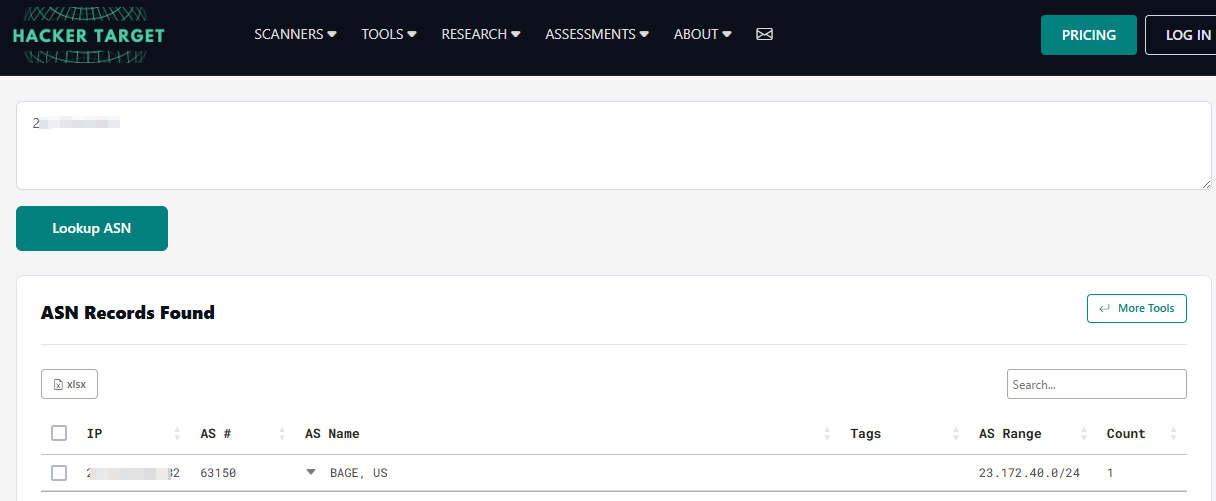Click the table Search input field

pos(1096,384)
